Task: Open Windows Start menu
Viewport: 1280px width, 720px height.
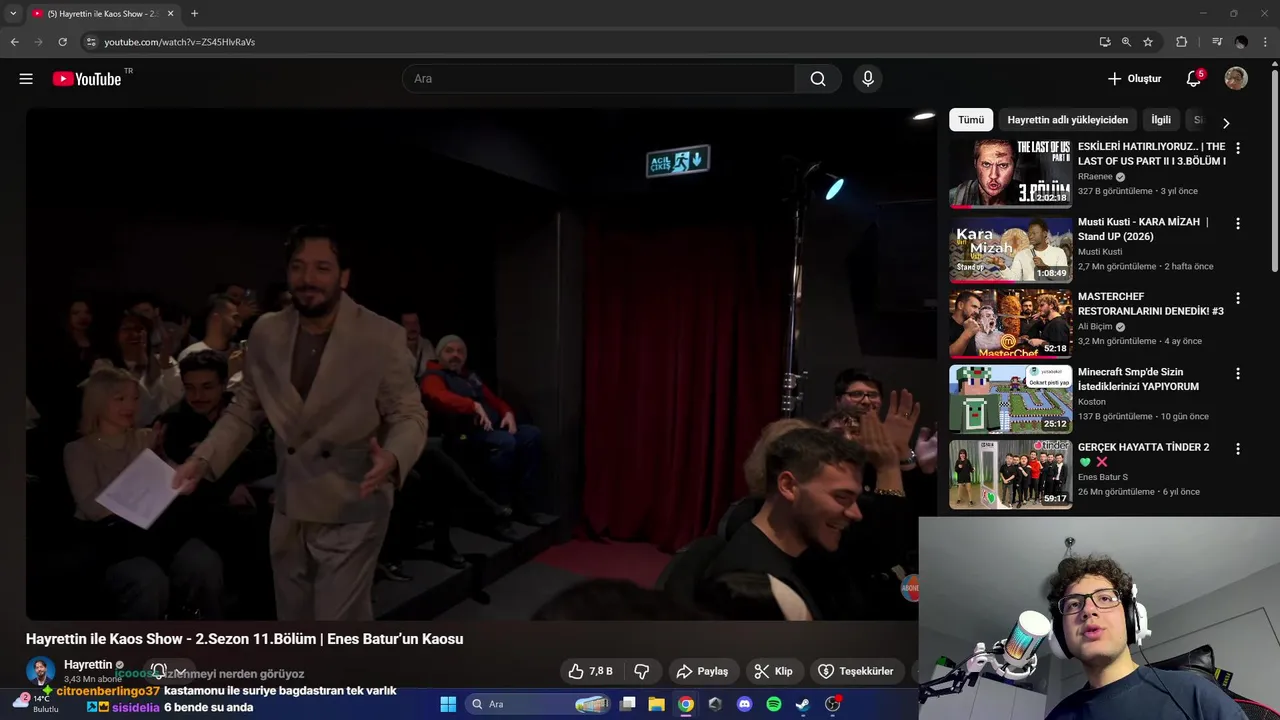Action: (x=448, y=704)
